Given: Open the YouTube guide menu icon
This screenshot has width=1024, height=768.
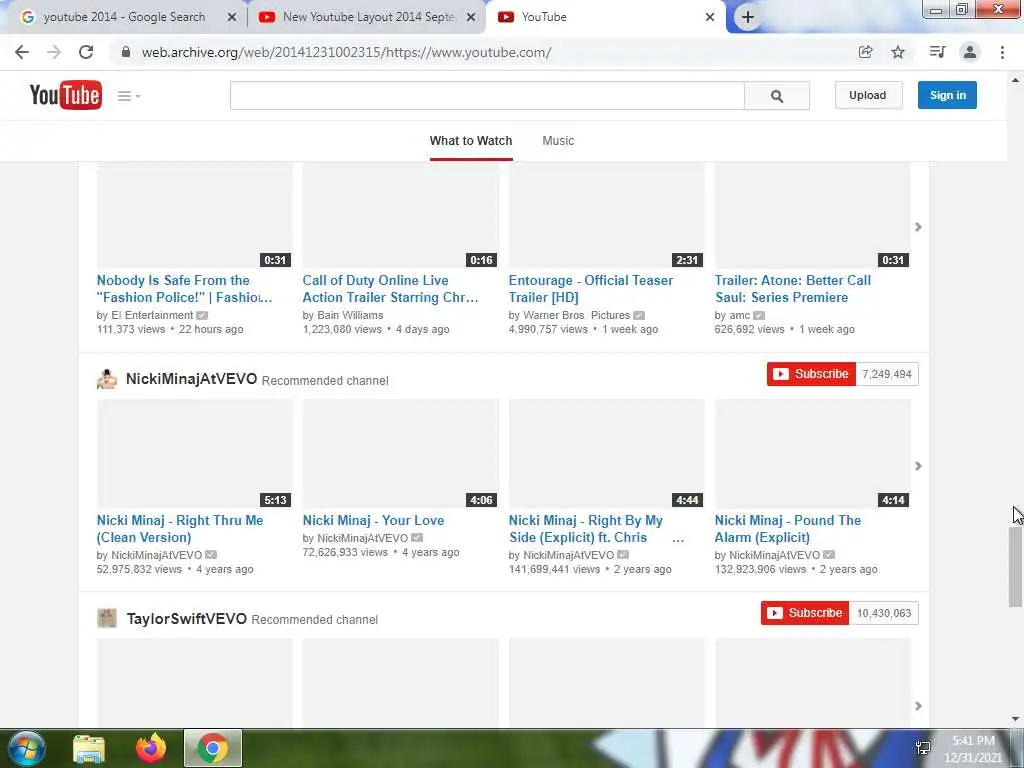Looking at the screenshot, I should (129, 96).
